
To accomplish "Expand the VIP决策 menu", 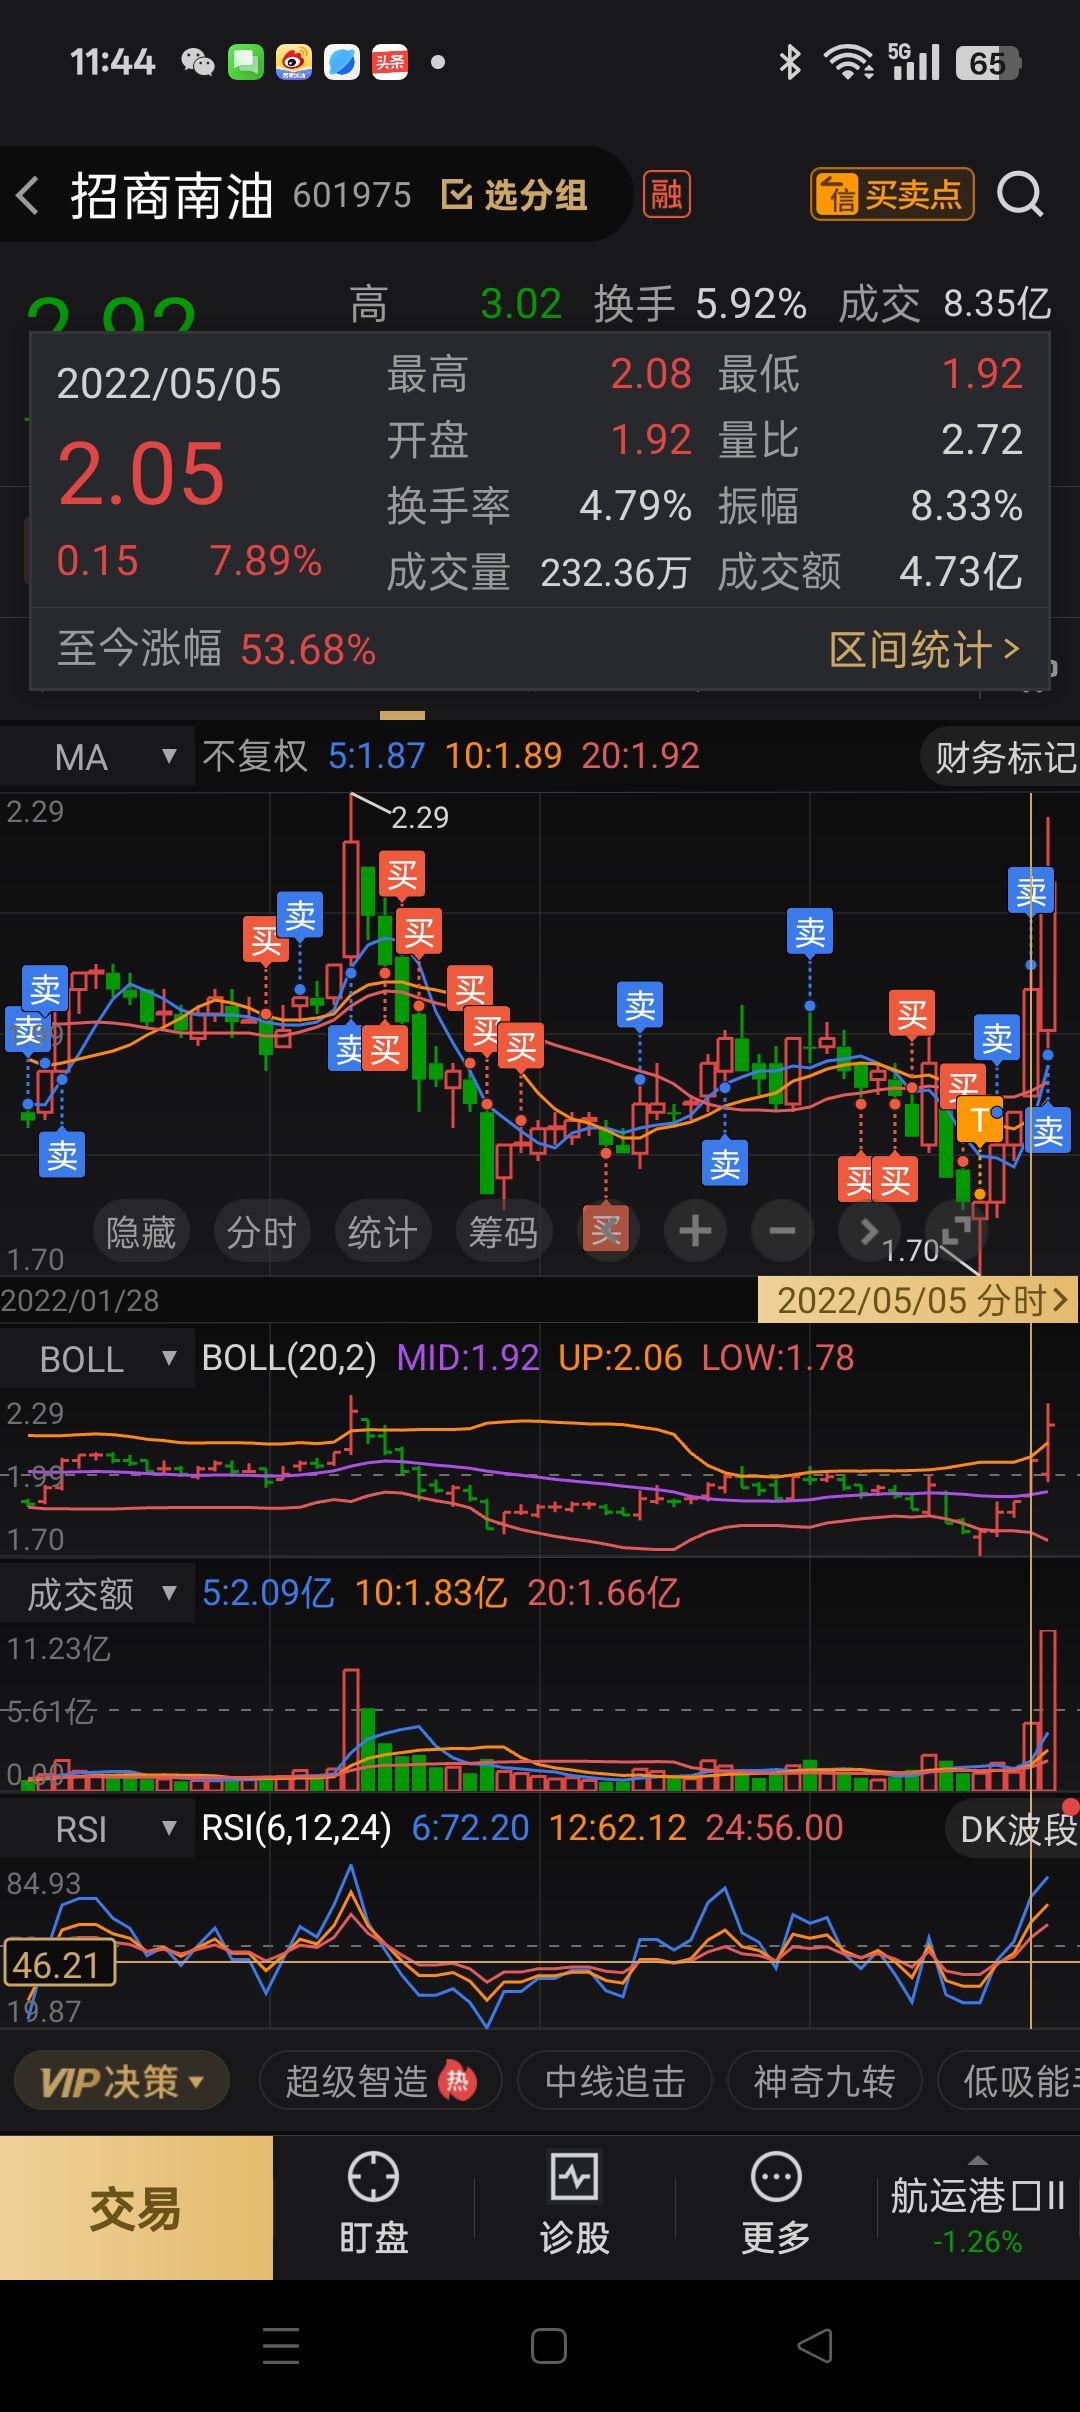I will [x=122, y=2082].
